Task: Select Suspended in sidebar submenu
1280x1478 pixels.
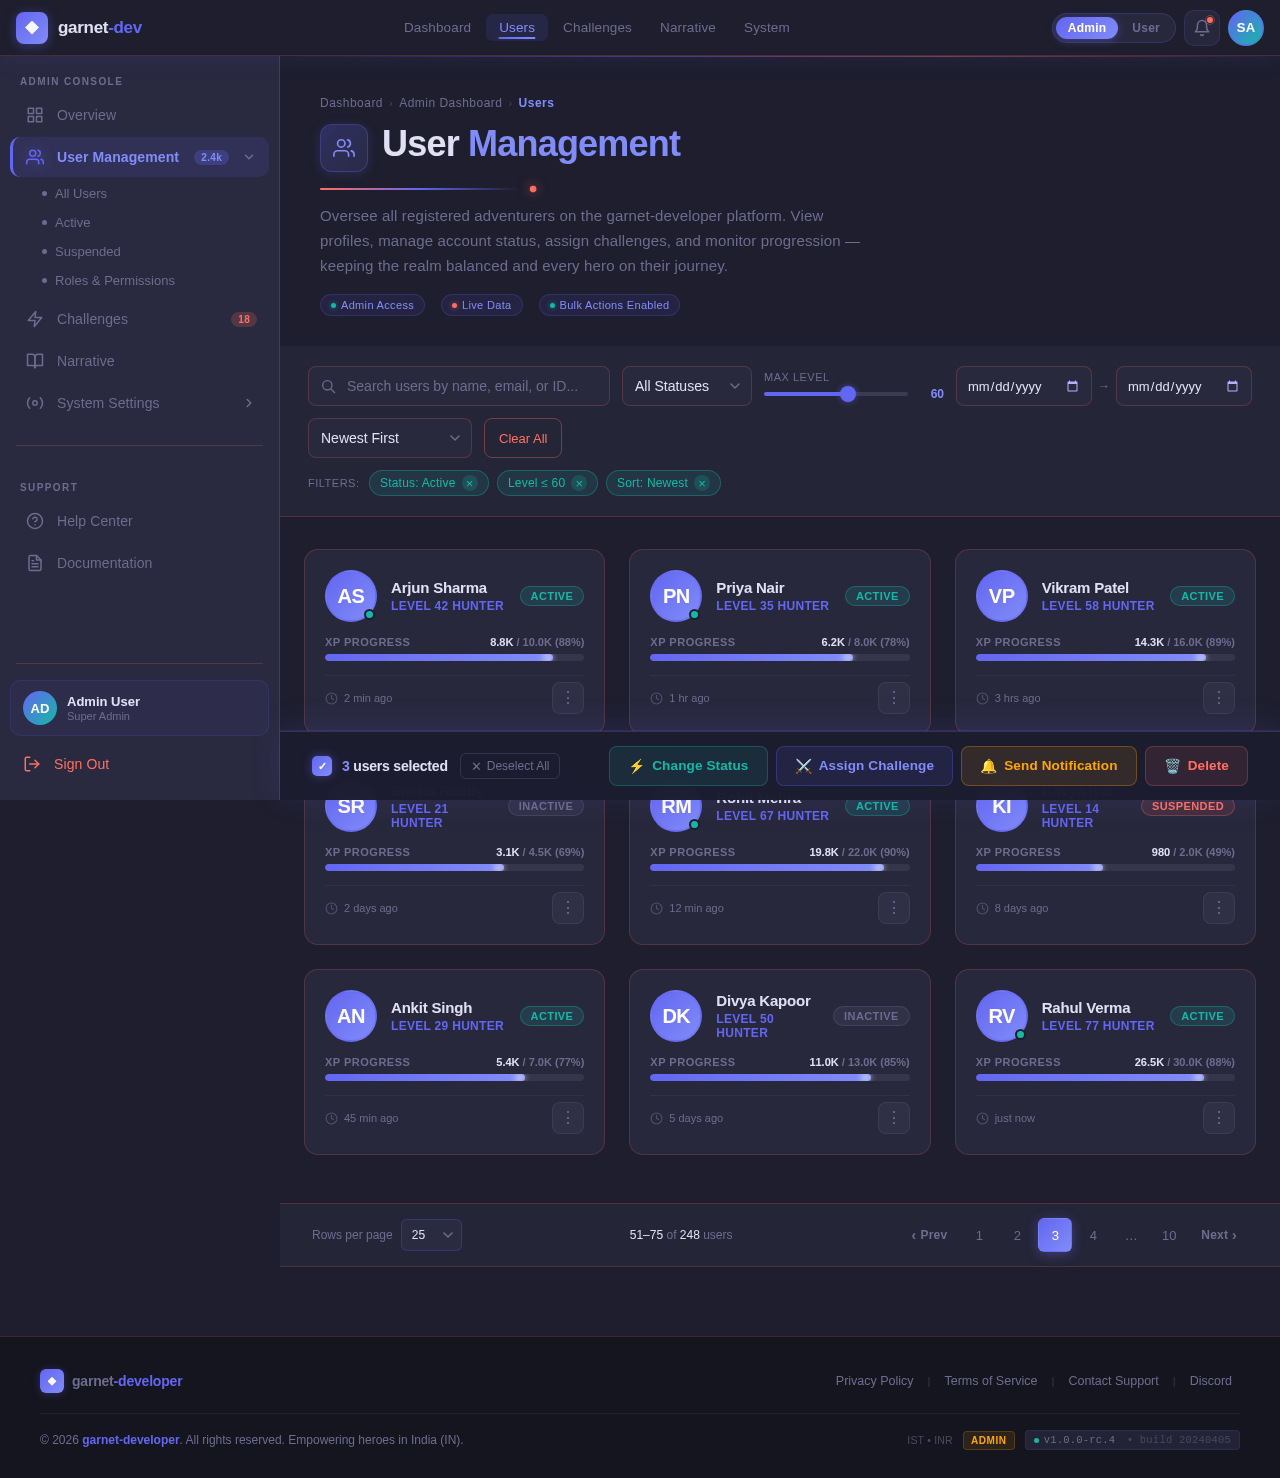Action: pyautogui.click(x=88, y=252)
